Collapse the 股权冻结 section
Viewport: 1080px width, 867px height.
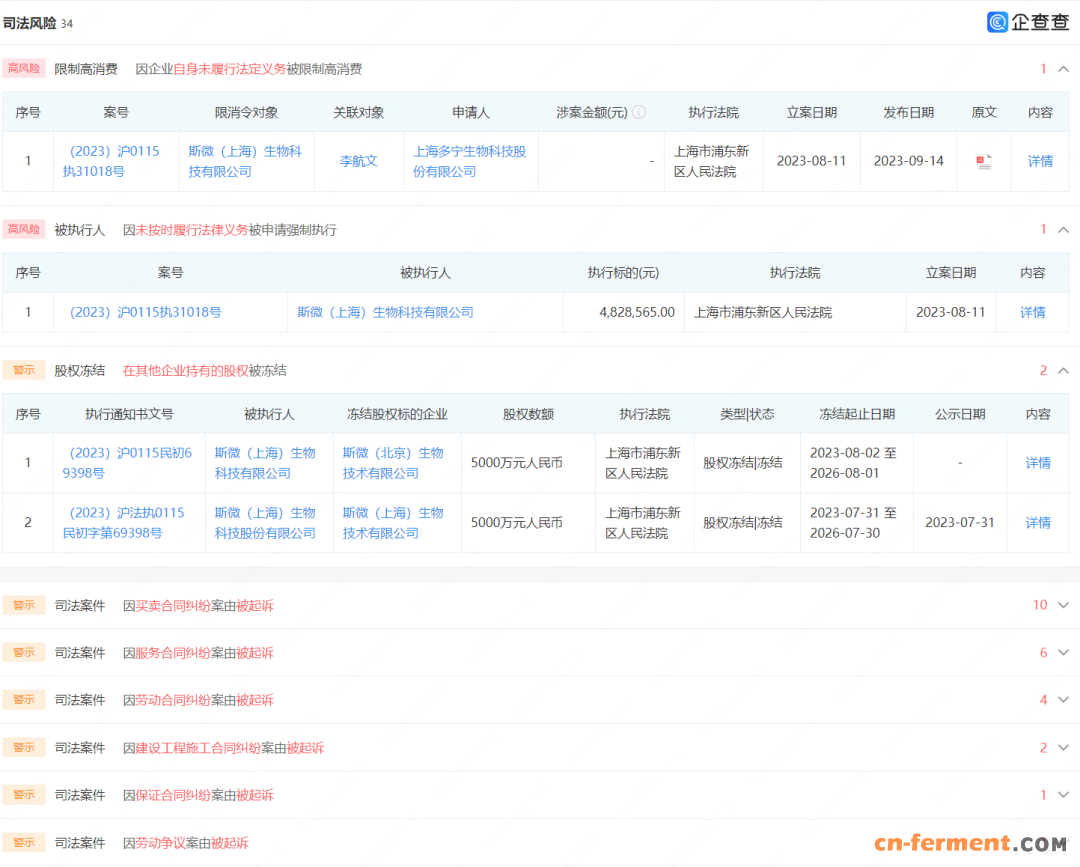click(1063, 370)
